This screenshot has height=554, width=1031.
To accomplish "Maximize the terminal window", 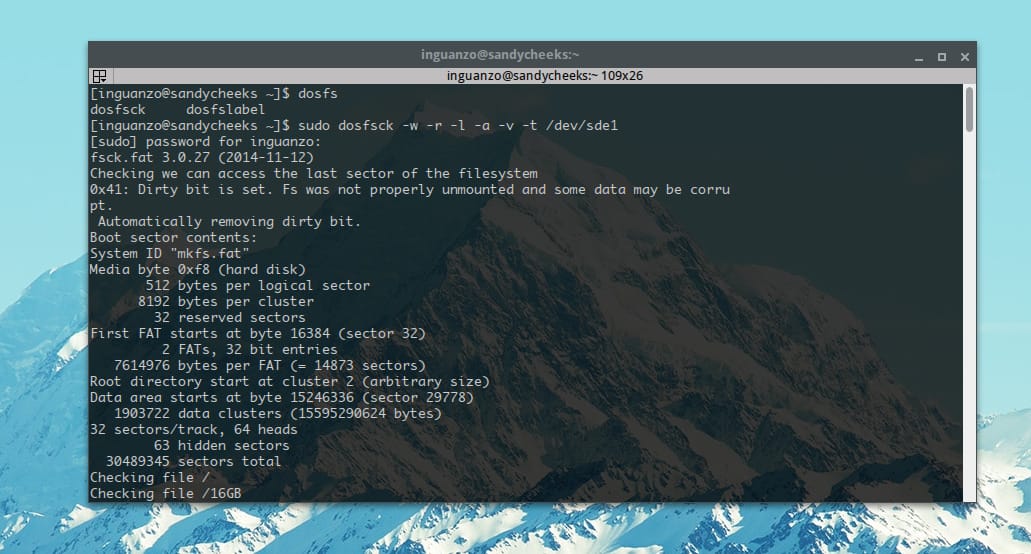I will 942,57.
